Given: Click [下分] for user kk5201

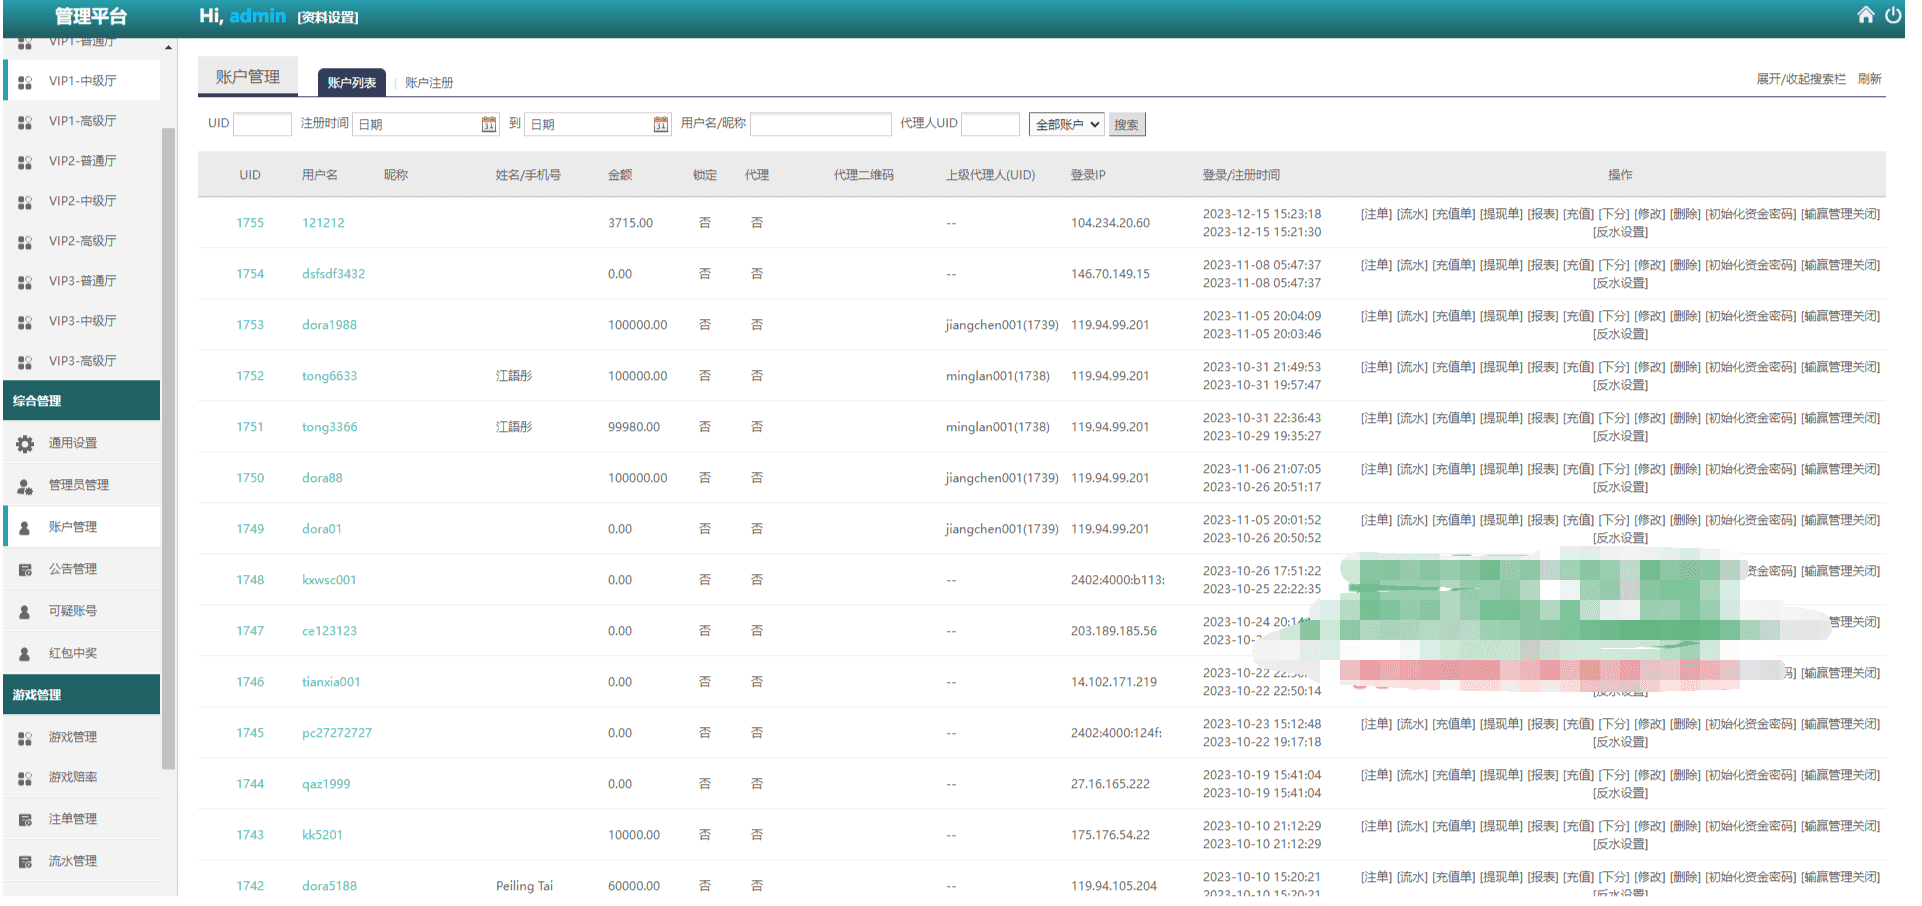Looking at the screenshot, I should (x=1614, y=826).
